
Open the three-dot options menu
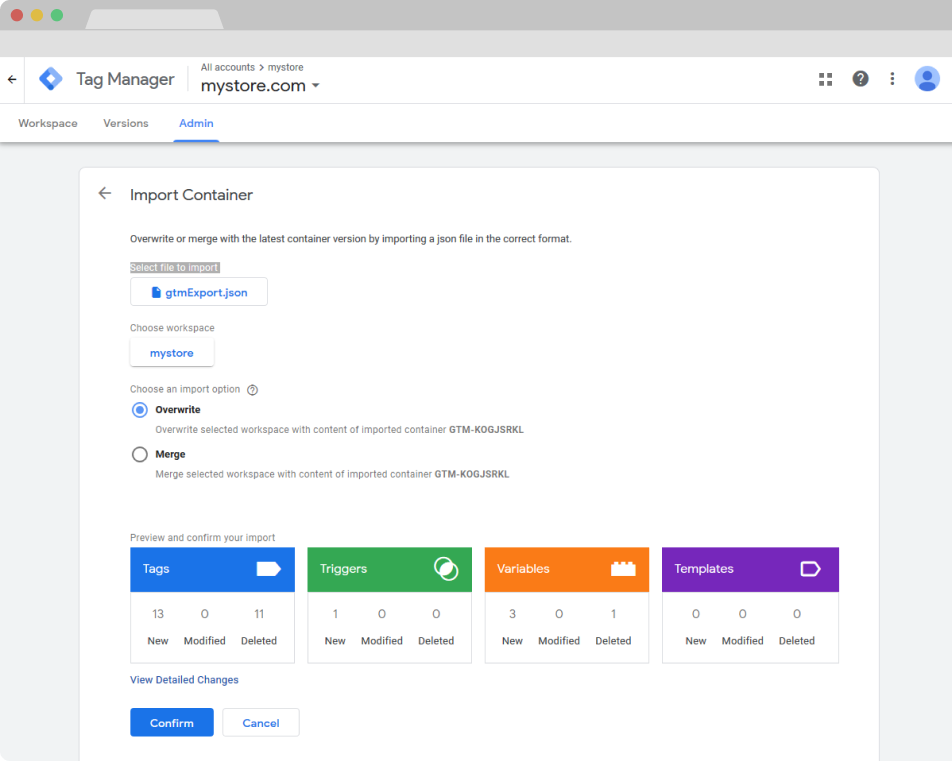point(892,78)
